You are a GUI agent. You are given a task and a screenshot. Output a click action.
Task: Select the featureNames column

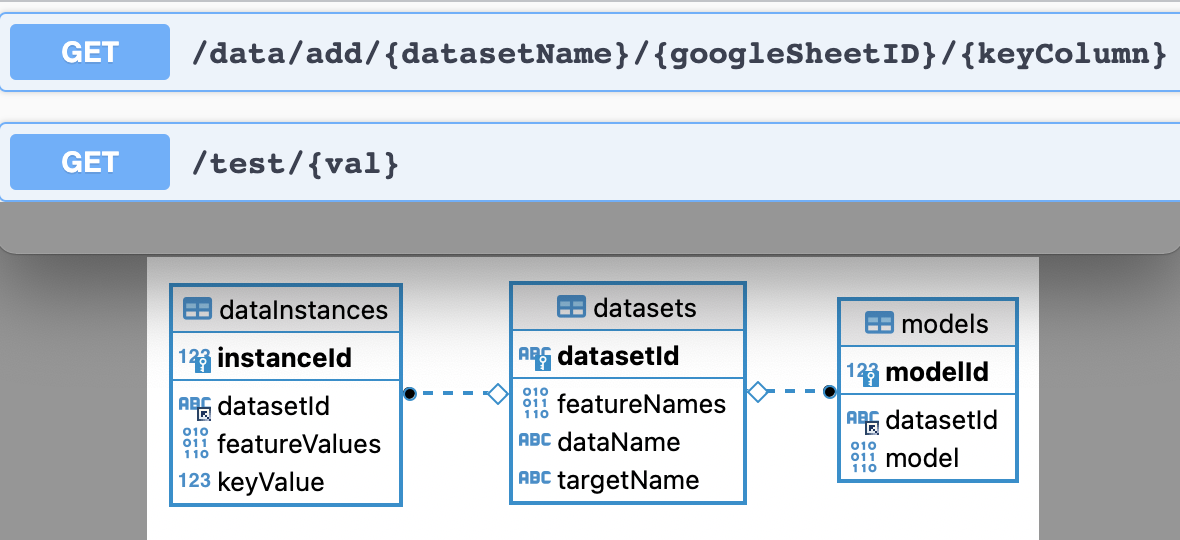point(641,404)
